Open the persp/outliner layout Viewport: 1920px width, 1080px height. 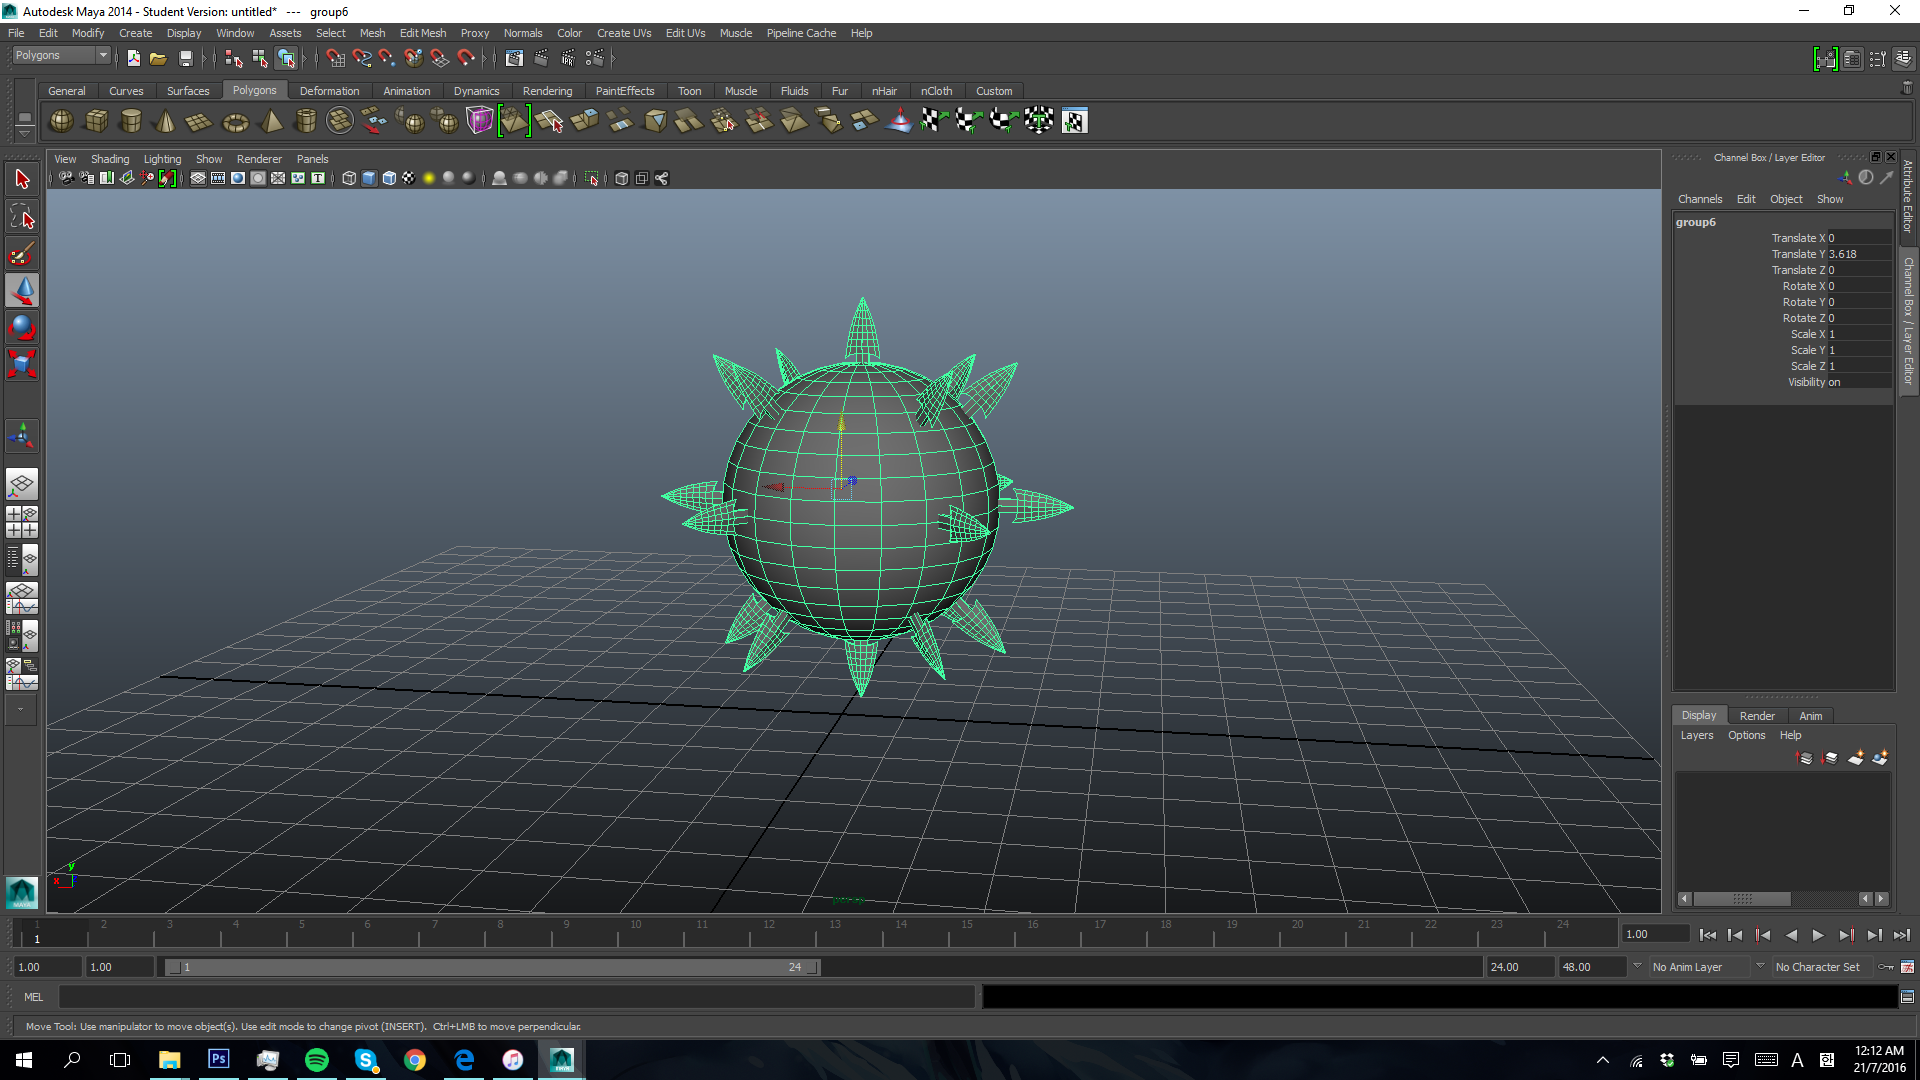click(x=22, y=560)
